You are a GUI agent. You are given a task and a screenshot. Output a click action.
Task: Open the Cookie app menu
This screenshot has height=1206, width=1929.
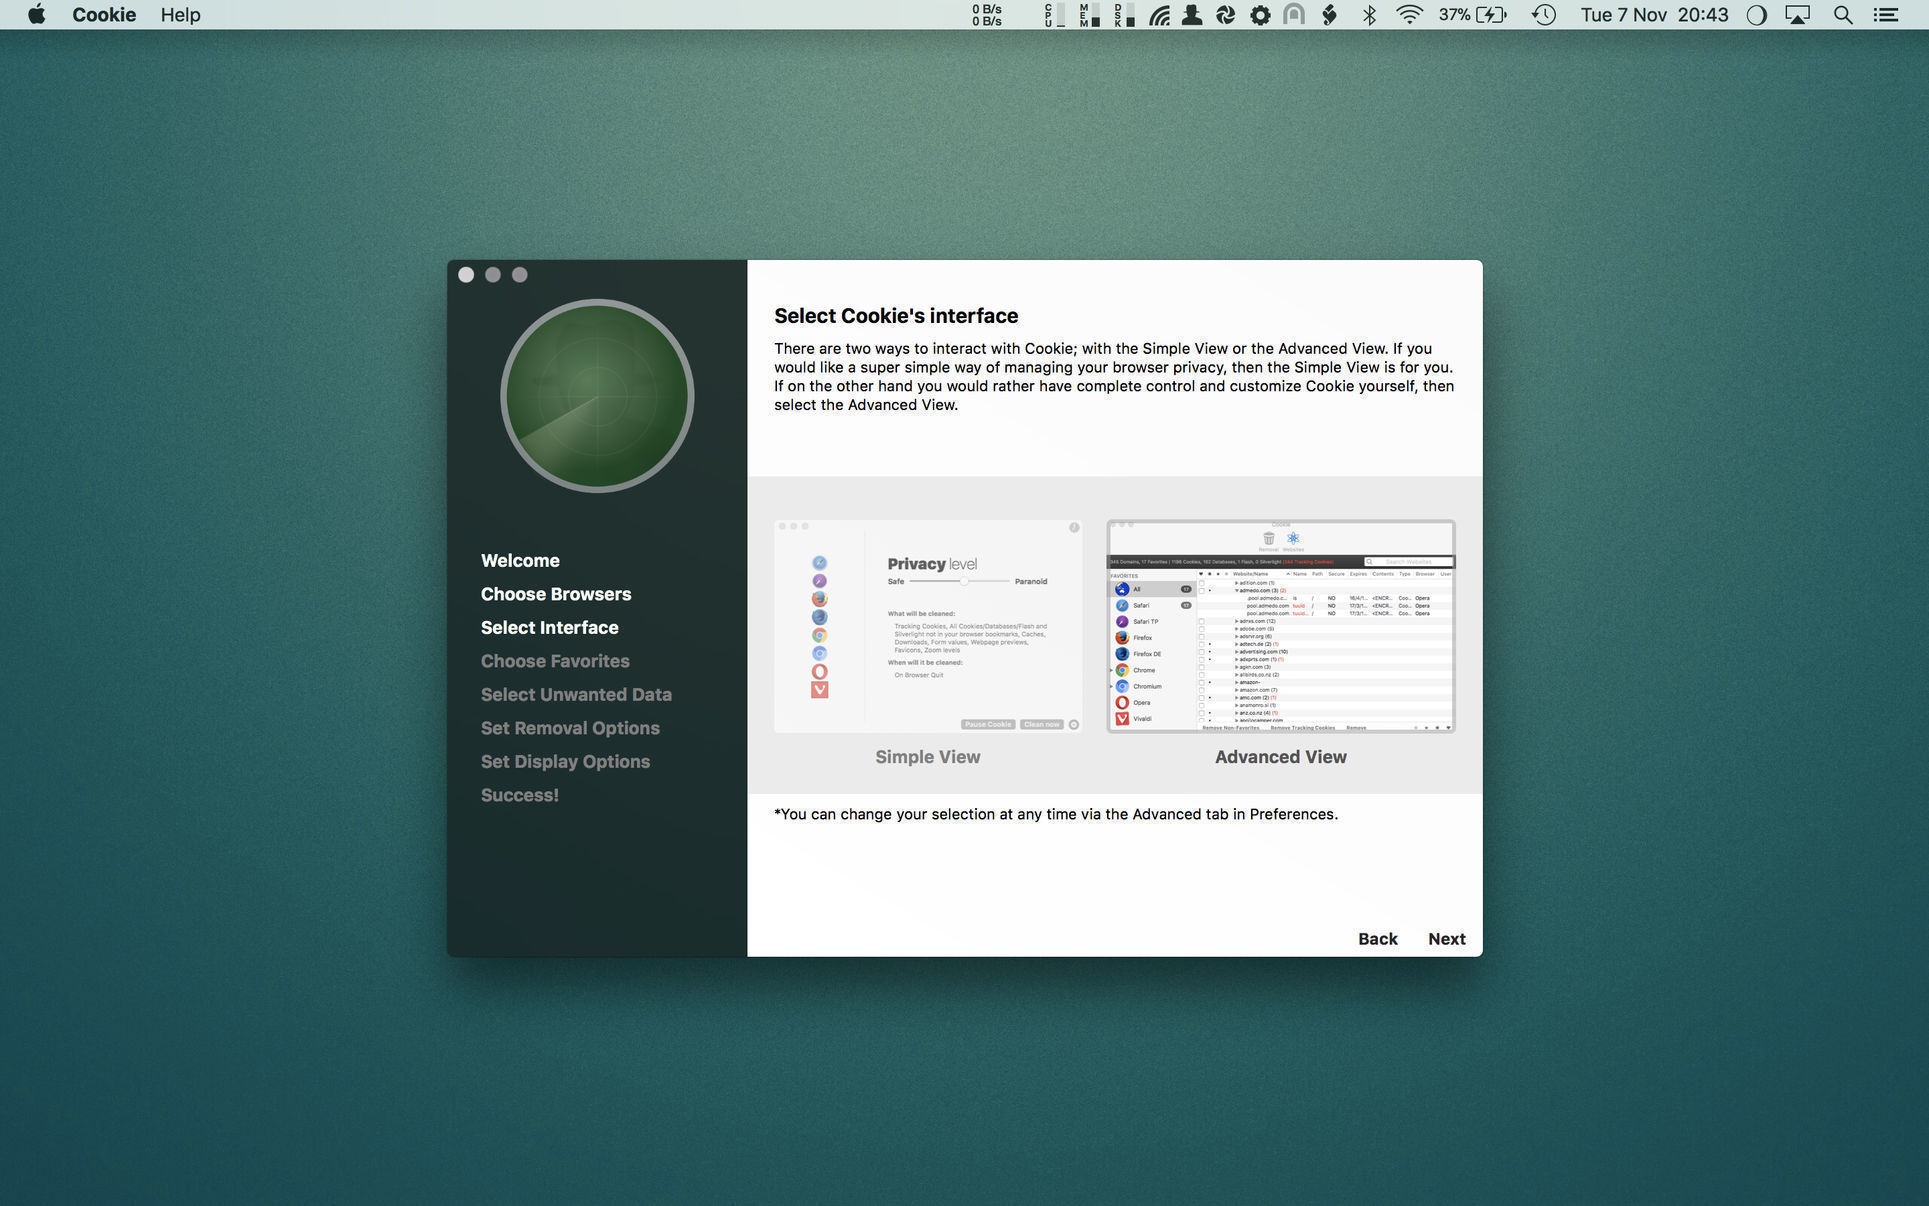[104, 15]
